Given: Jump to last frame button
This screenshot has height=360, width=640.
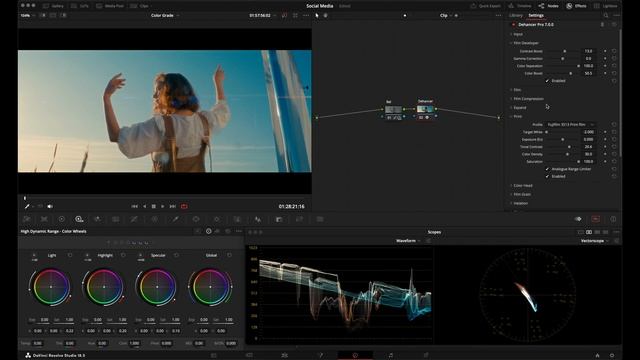Looking at the screenshot, I should pyautogui.click(x=173, y=207).
